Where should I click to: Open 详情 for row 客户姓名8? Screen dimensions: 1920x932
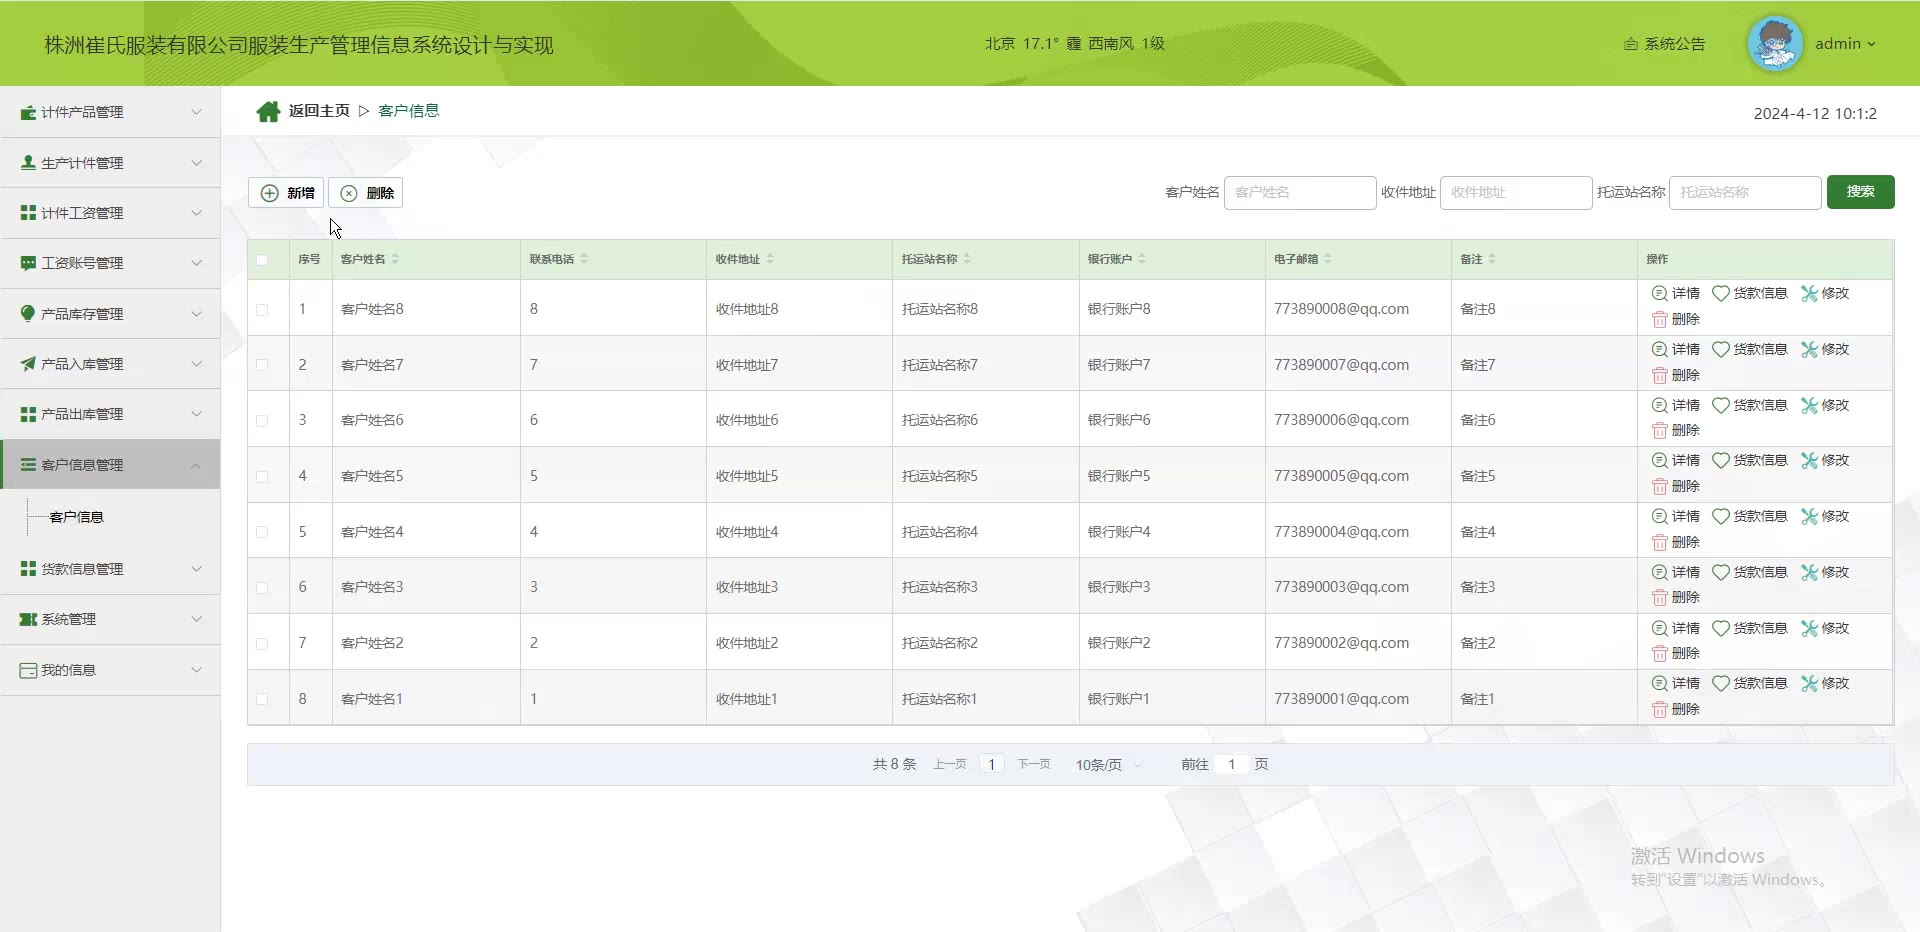pos(1675,293)
